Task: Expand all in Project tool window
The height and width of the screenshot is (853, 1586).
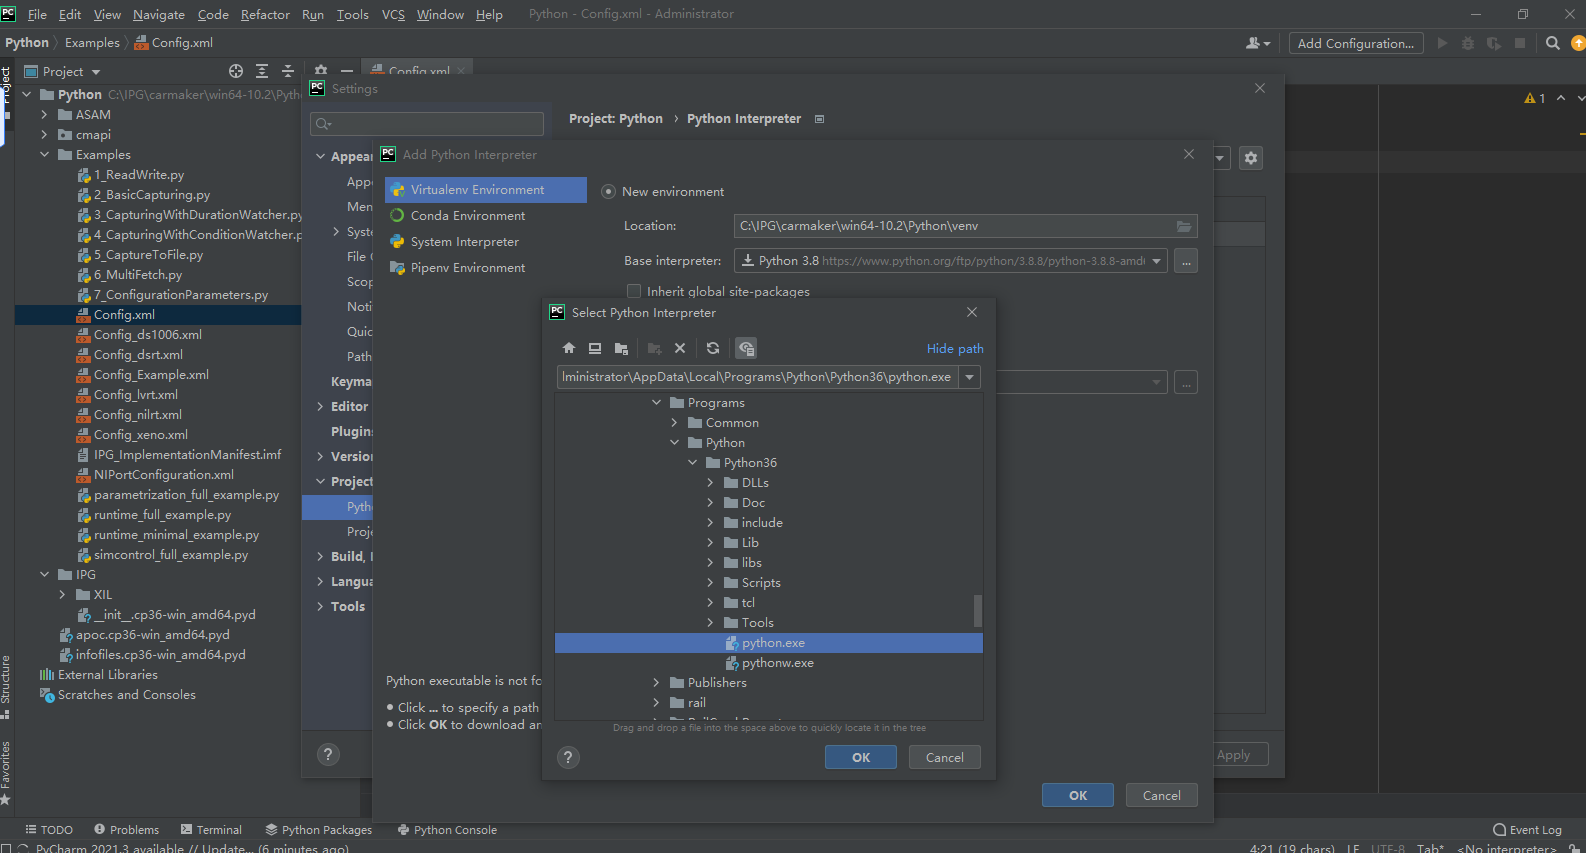Action: pyautogui.click(x=262, y=71)
